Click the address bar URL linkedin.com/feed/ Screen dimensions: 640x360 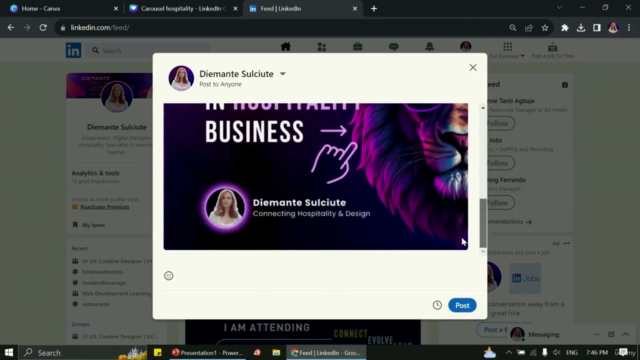tap(100, 28)
